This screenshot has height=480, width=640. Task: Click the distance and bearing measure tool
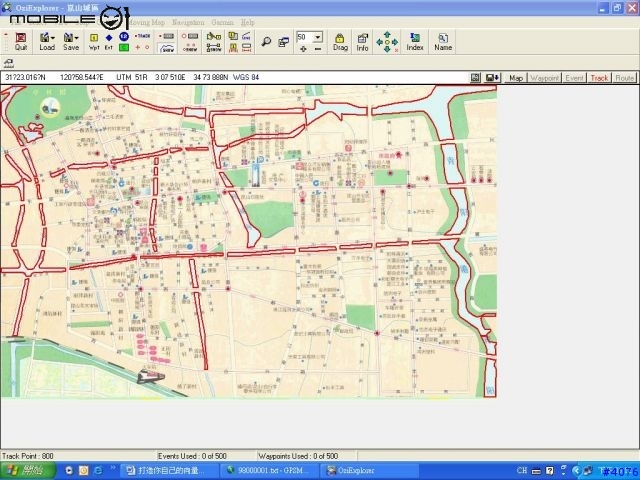(213, 36)
